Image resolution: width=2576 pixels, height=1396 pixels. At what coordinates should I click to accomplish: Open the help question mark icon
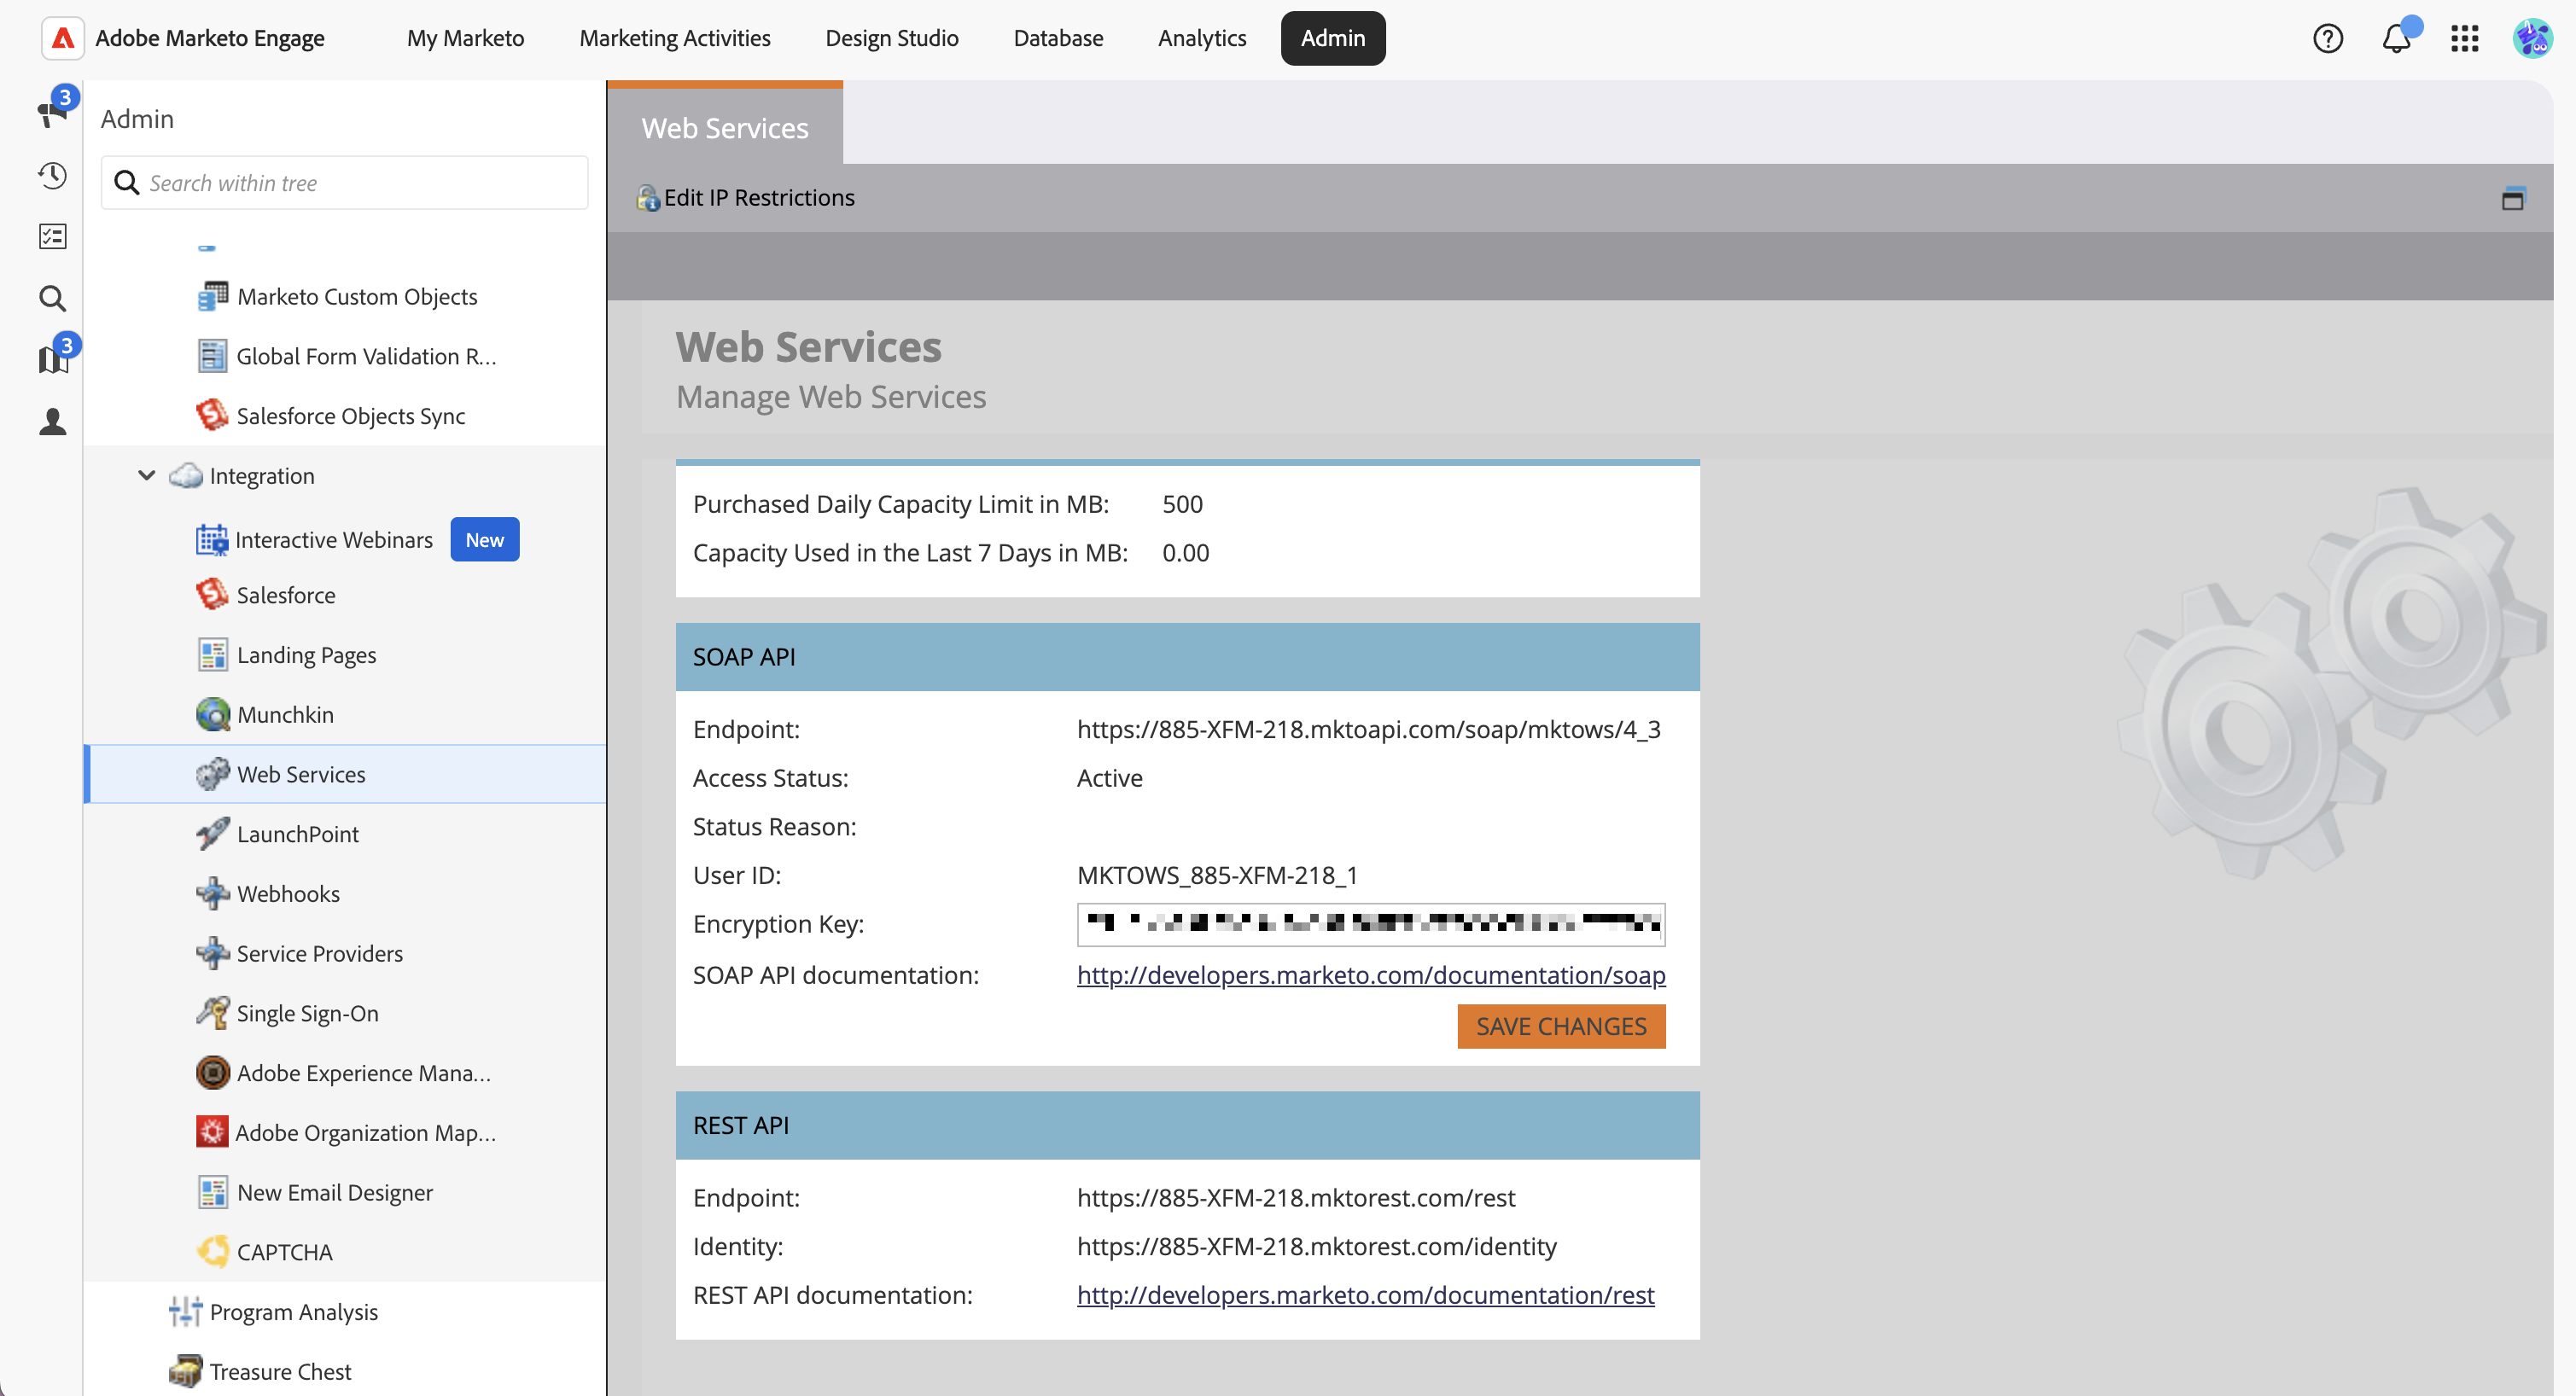tap(2327, 38)
